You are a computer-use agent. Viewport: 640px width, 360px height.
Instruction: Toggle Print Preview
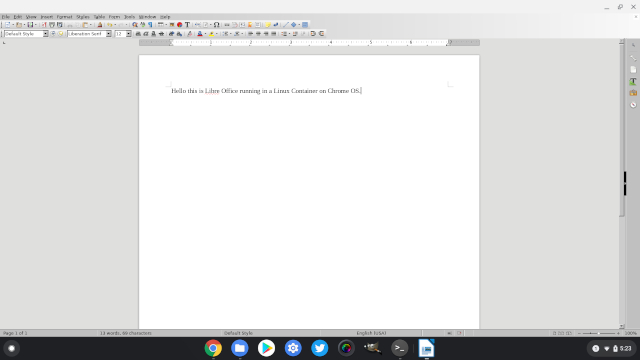pos(60,24)
